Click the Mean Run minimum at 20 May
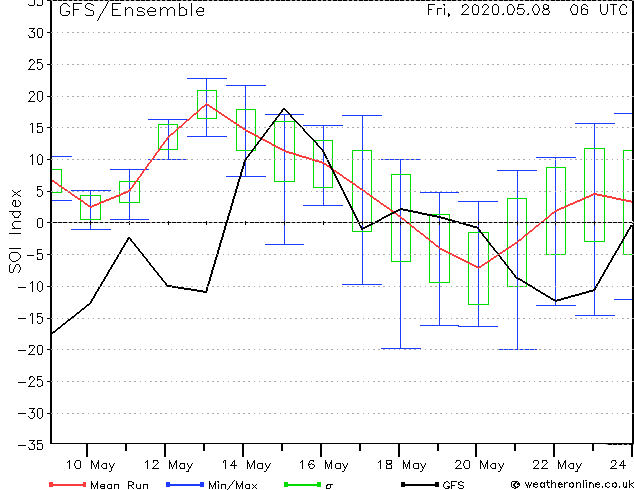Viewport: 634px width, 490px height. [x=478, y=268]
